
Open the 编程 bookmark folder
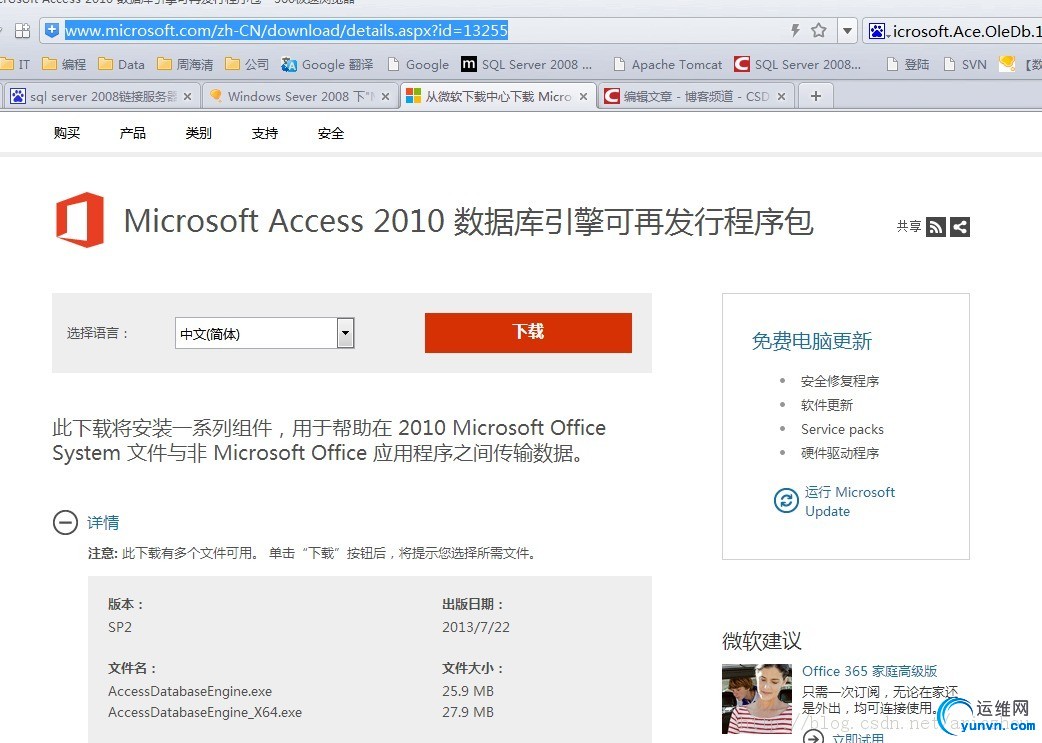64,64
